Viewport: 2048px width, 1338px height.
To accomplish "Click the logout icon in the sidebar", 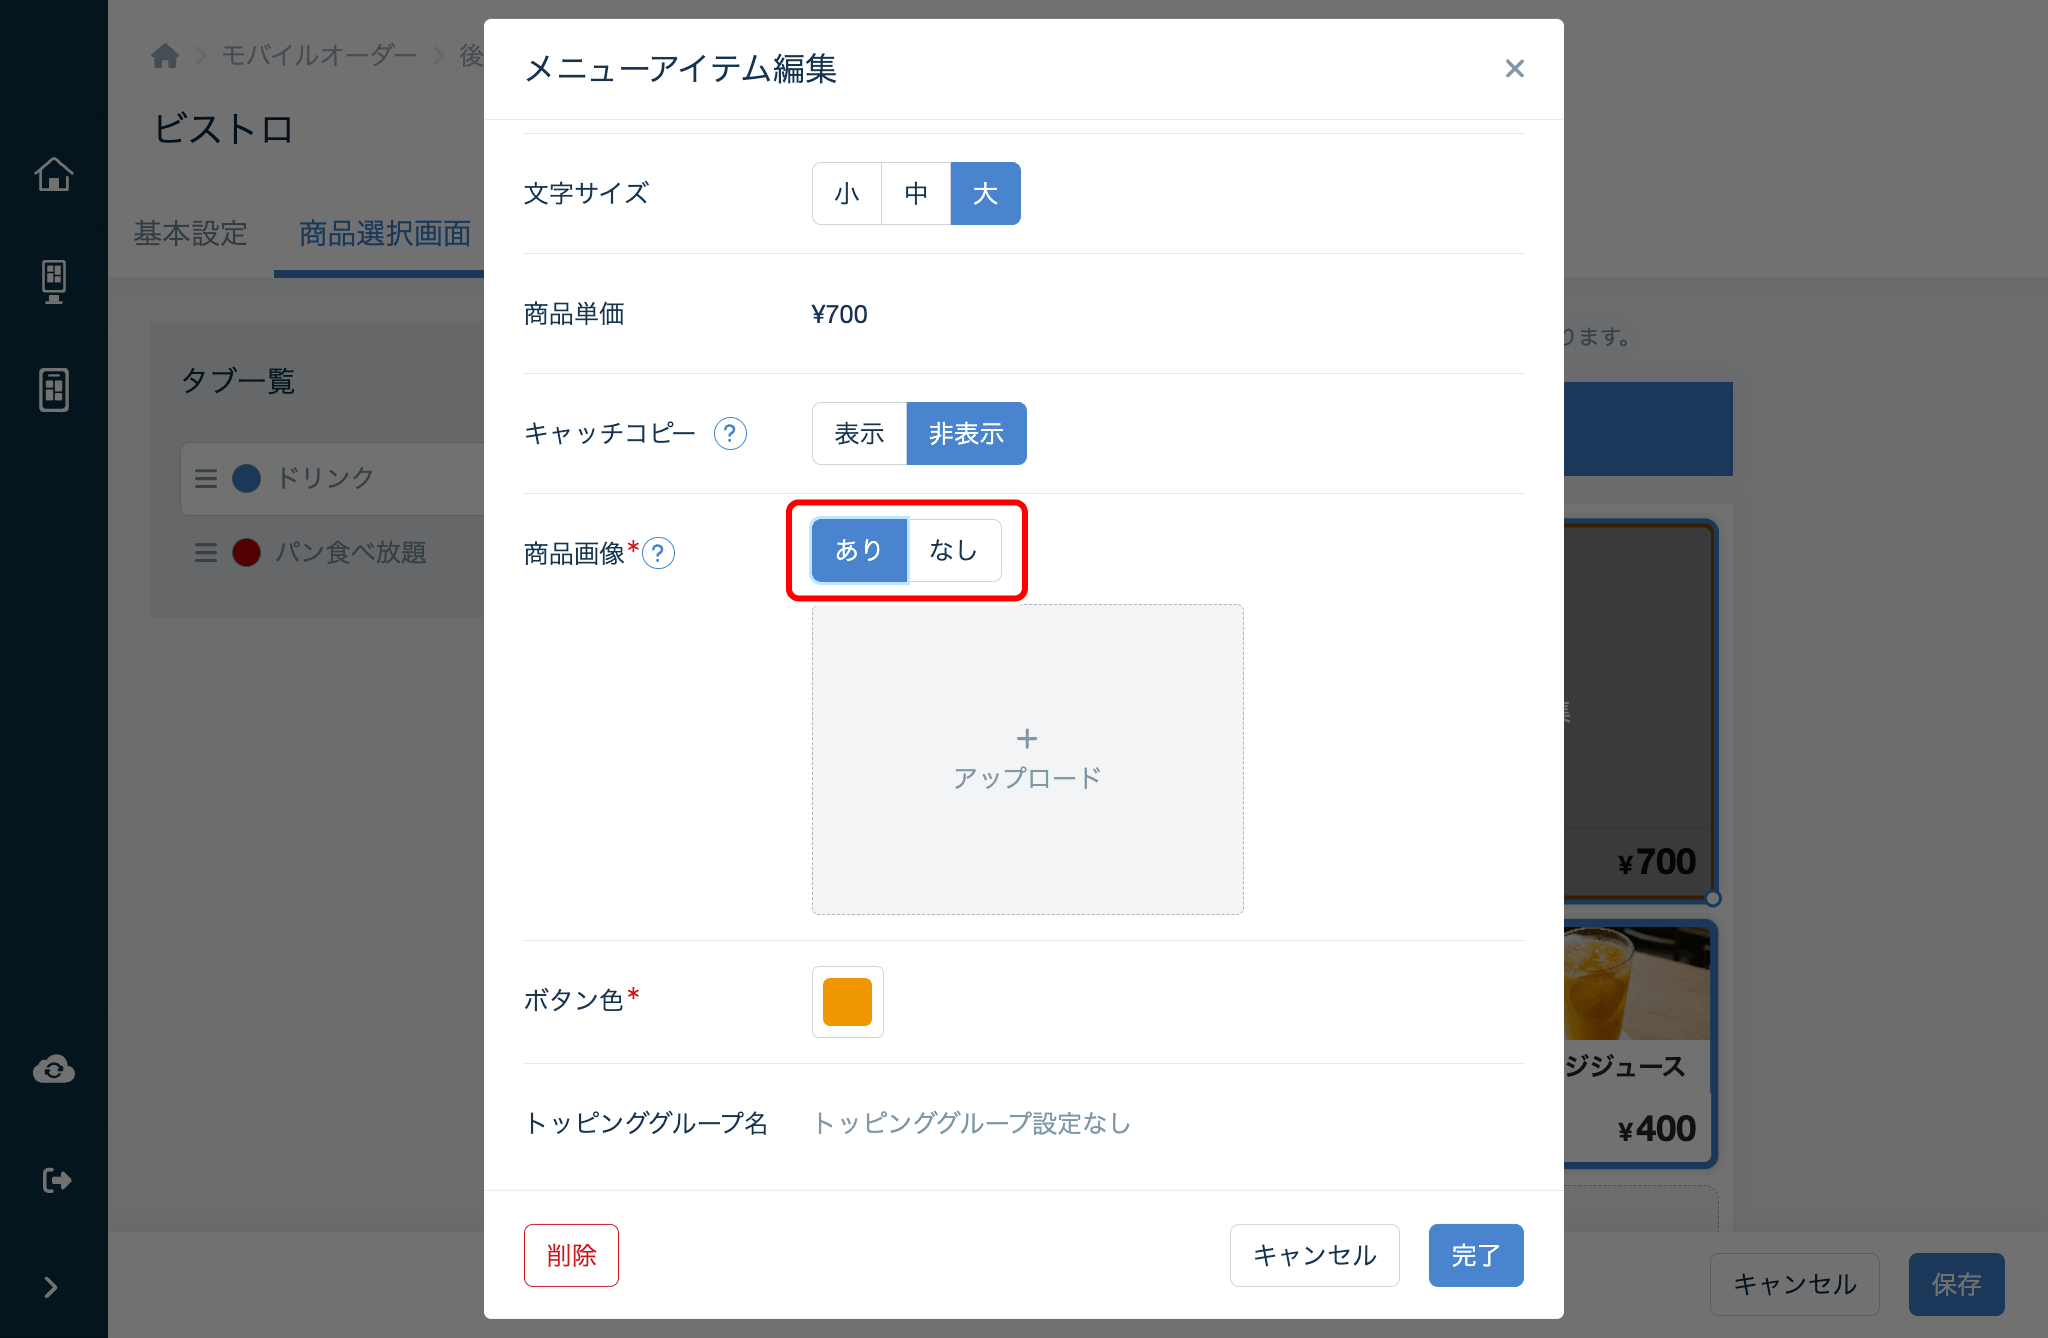I will pos(54,1178).
